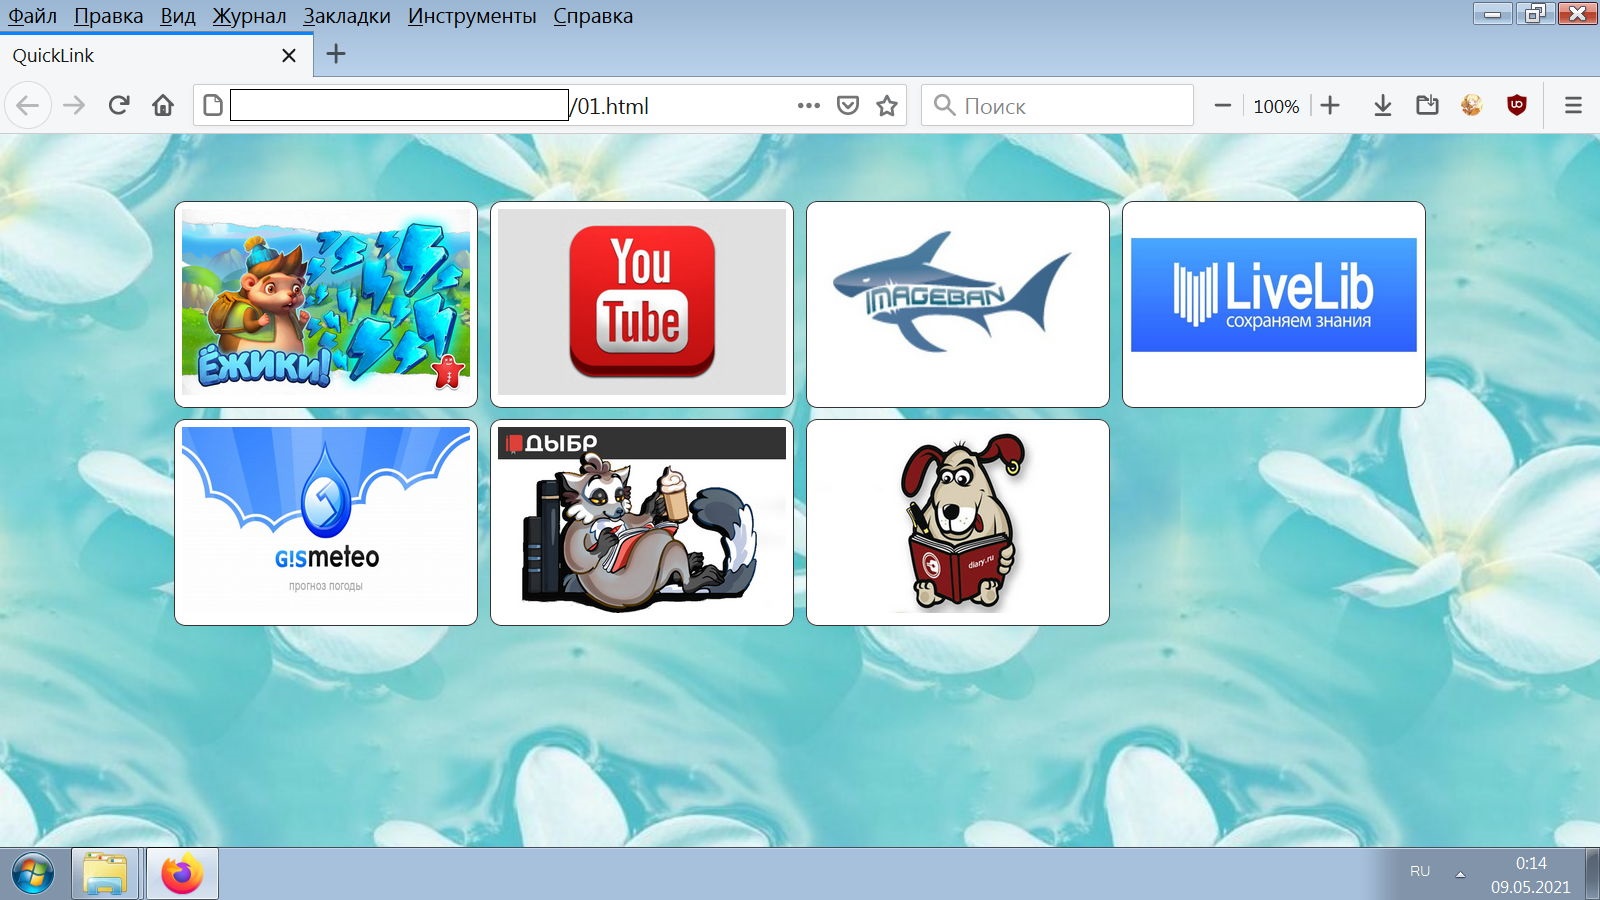The height and width of the screenshot is (900, 1600).
Task: Open the Дыбр raccoon tile
Action: pyautogui.click(x=642, y=522)
